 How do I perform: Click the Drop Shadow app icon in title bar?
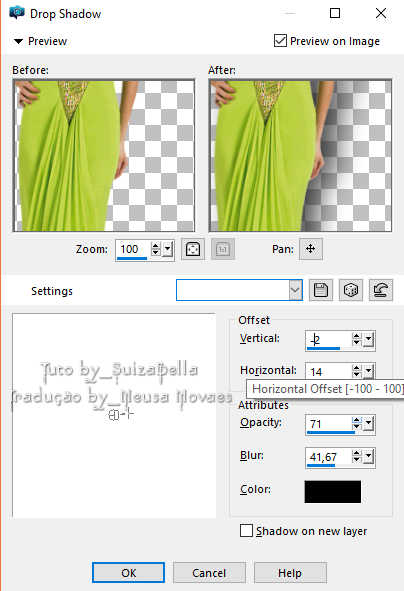[17, 13]
